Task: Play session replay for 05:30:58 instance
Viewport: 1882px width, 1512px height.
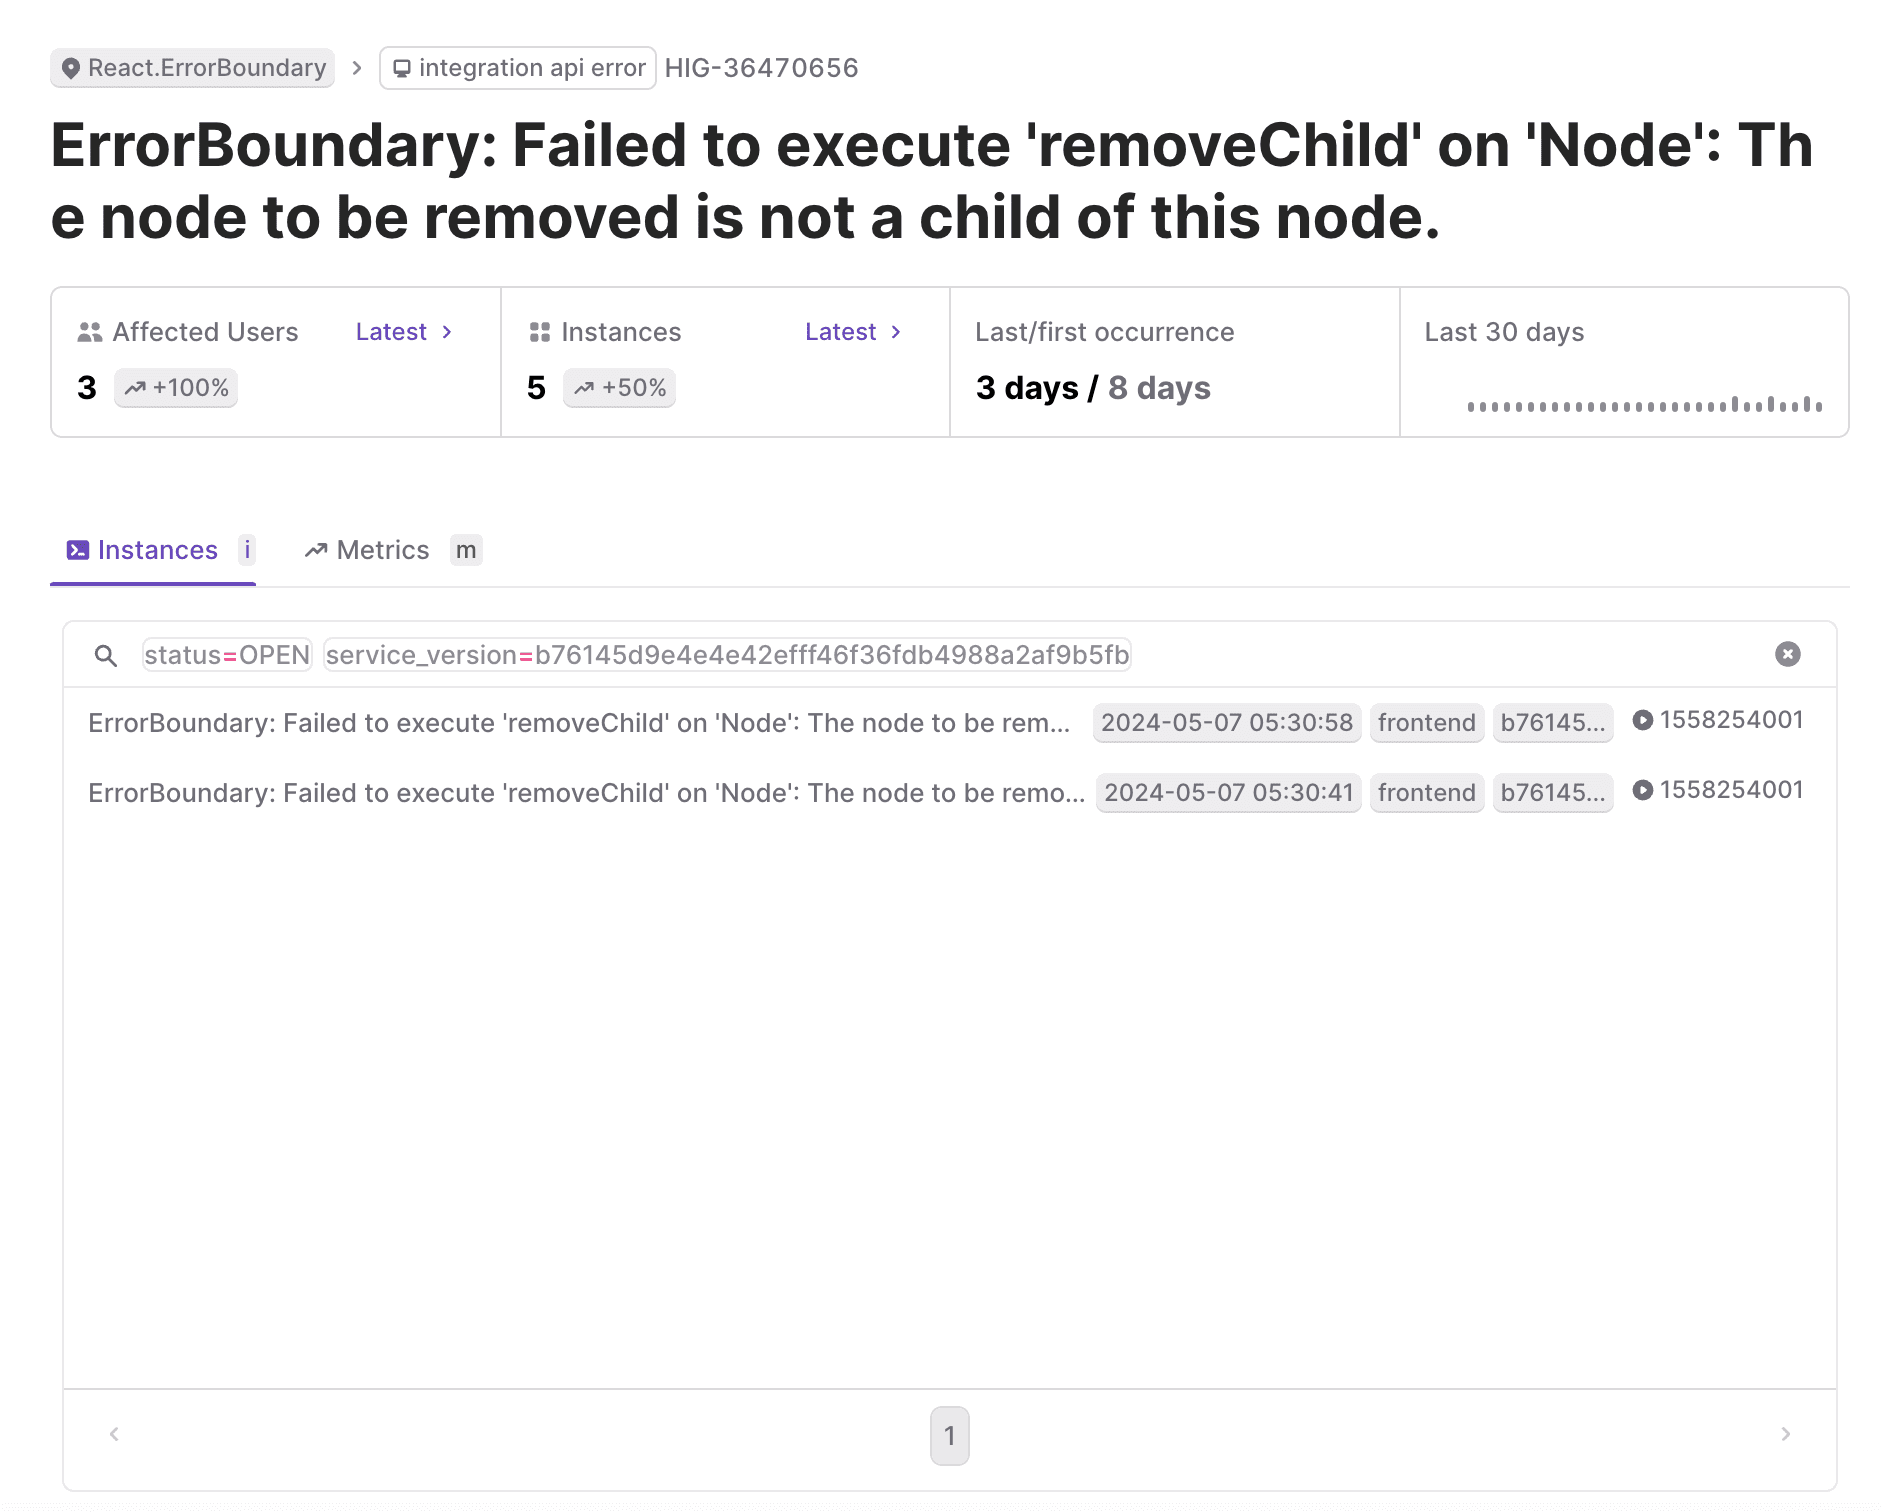Action: (1642, 720)
